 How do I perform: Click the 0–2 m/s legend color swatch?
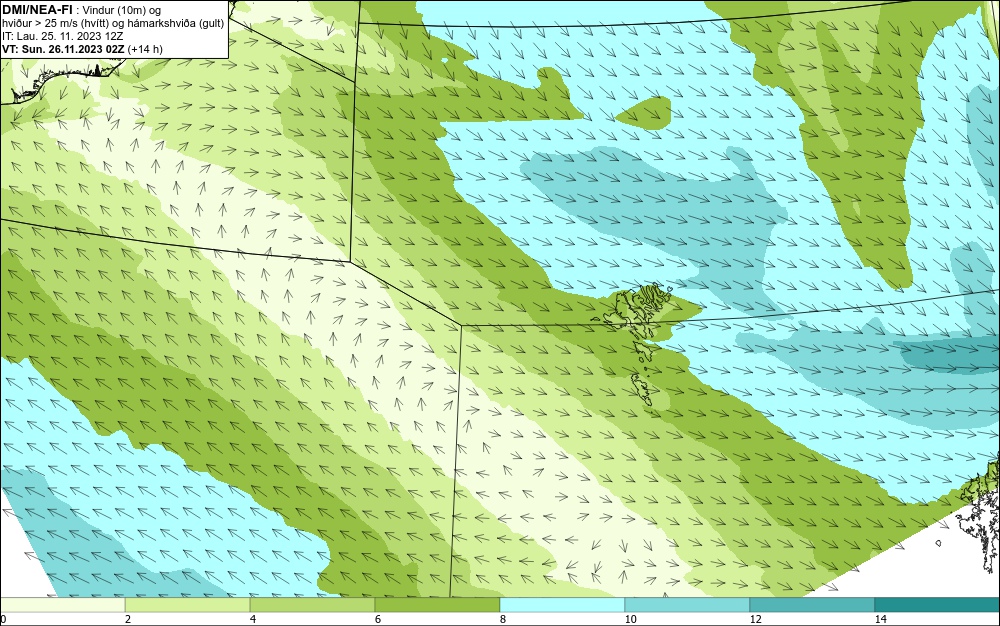click(62, 605)
